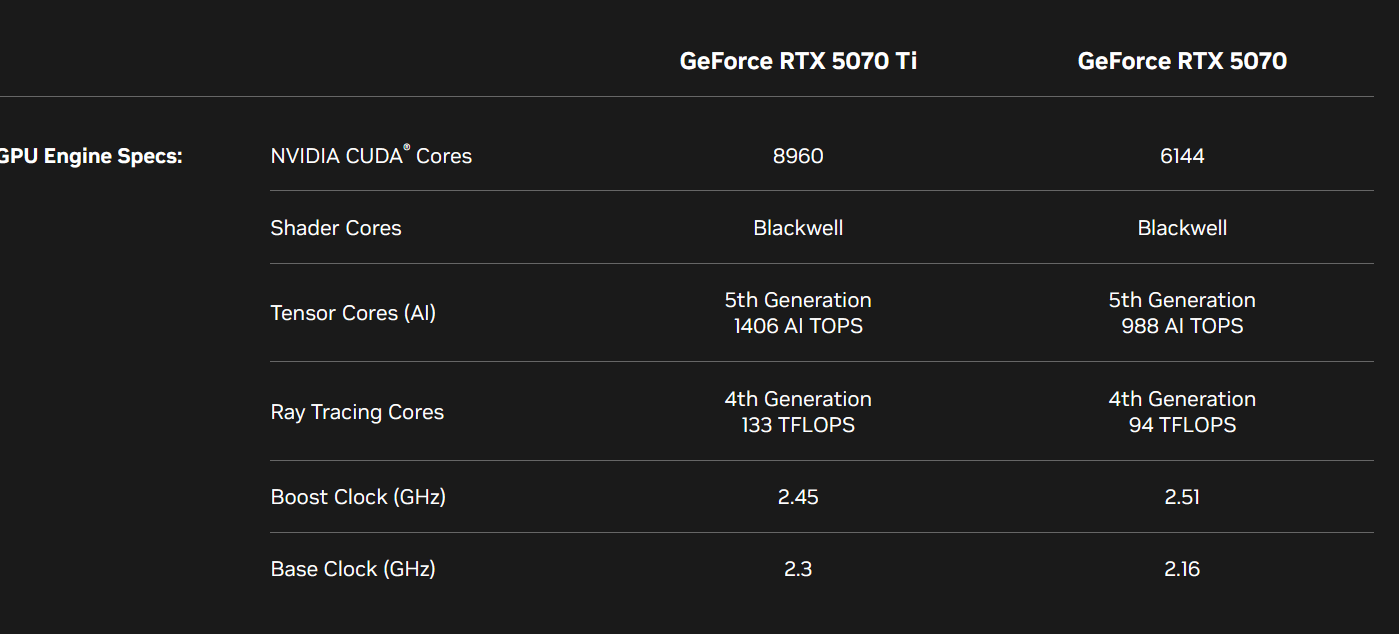Click the 2.16 base clock value

click(1181, 569)
